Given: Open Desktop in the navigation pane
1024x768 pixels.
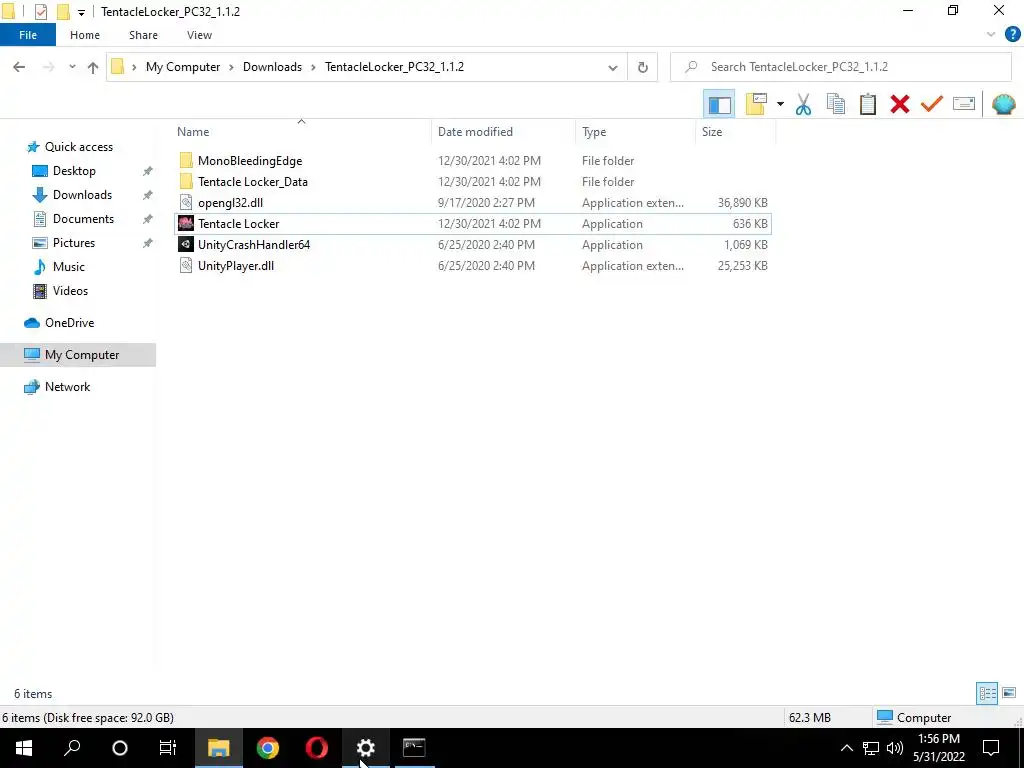Looking at the screenshot, I should tap(74, 171).
